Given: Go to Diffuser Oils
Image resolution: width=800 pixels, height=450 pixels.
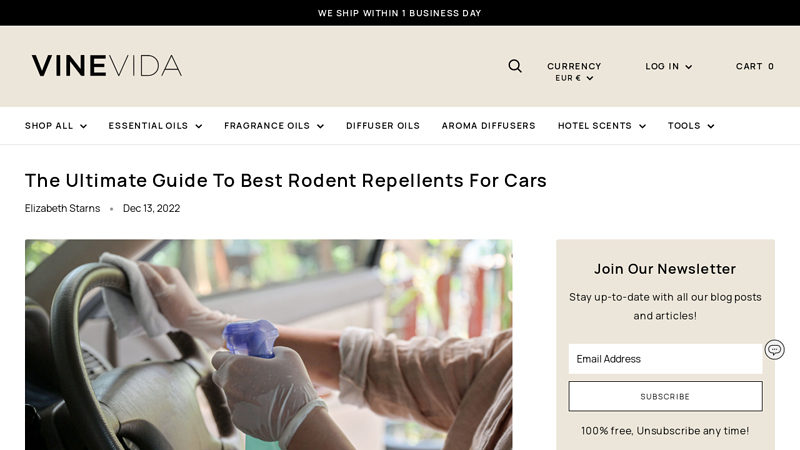Looking at the screenshot, I should coord(383,126).
